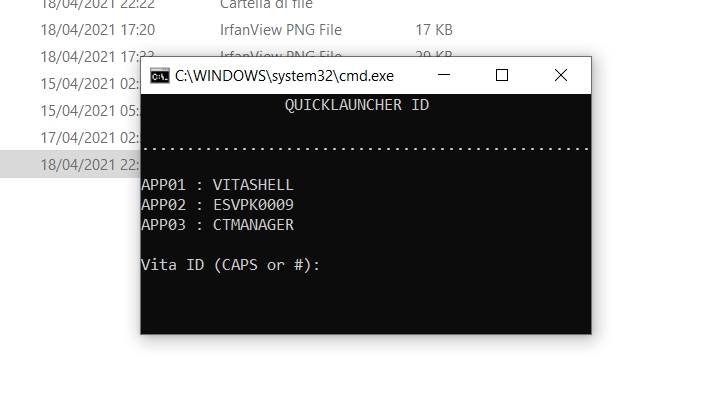Click the dashed separator line in console

coord(365,149)
